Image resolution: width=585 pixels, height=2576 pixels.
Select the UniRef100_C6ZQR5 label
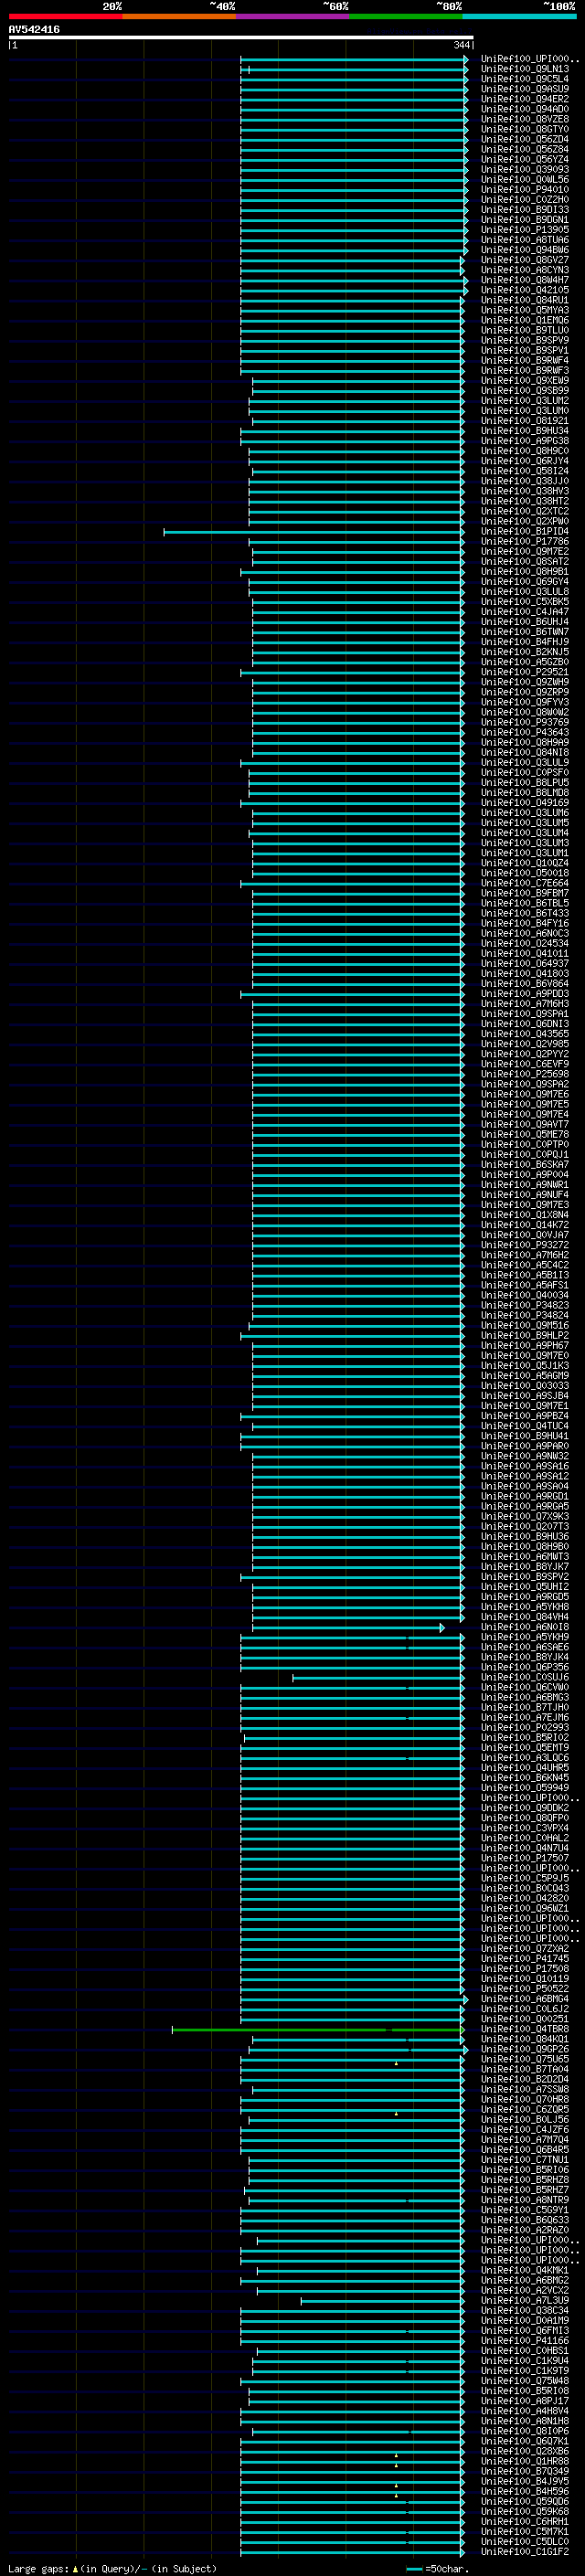[x=524, y=2110]
